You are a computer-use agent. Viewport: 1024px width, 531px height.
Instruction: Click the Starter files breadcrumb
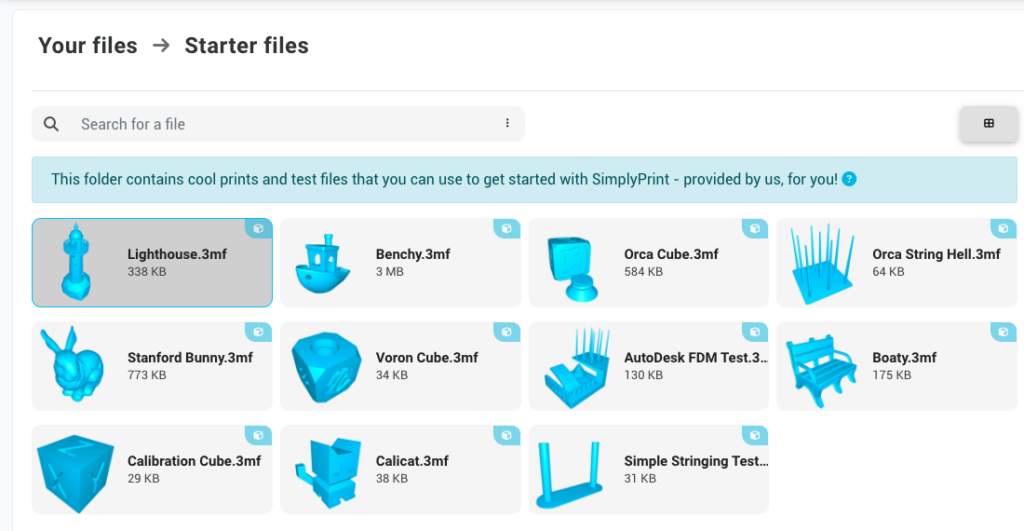[x=246, y=46]
